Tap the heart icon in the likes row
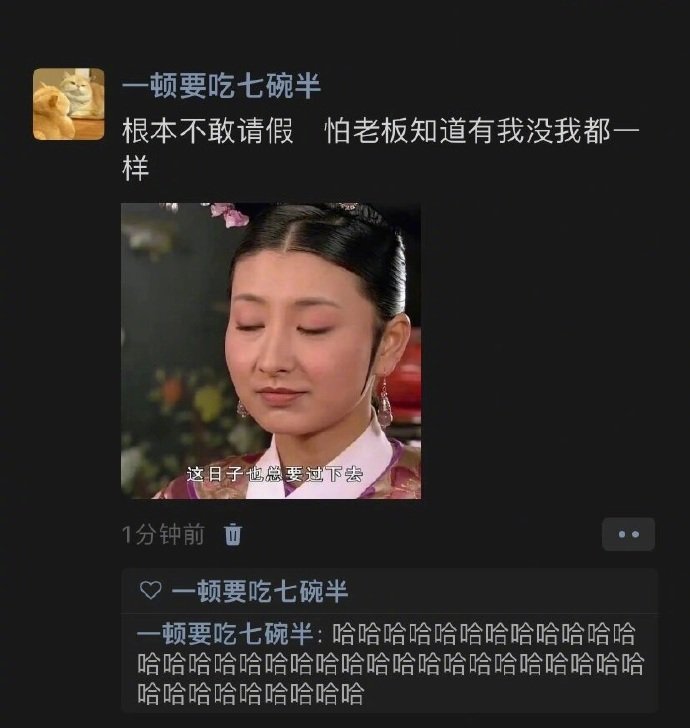 [150, 591]
